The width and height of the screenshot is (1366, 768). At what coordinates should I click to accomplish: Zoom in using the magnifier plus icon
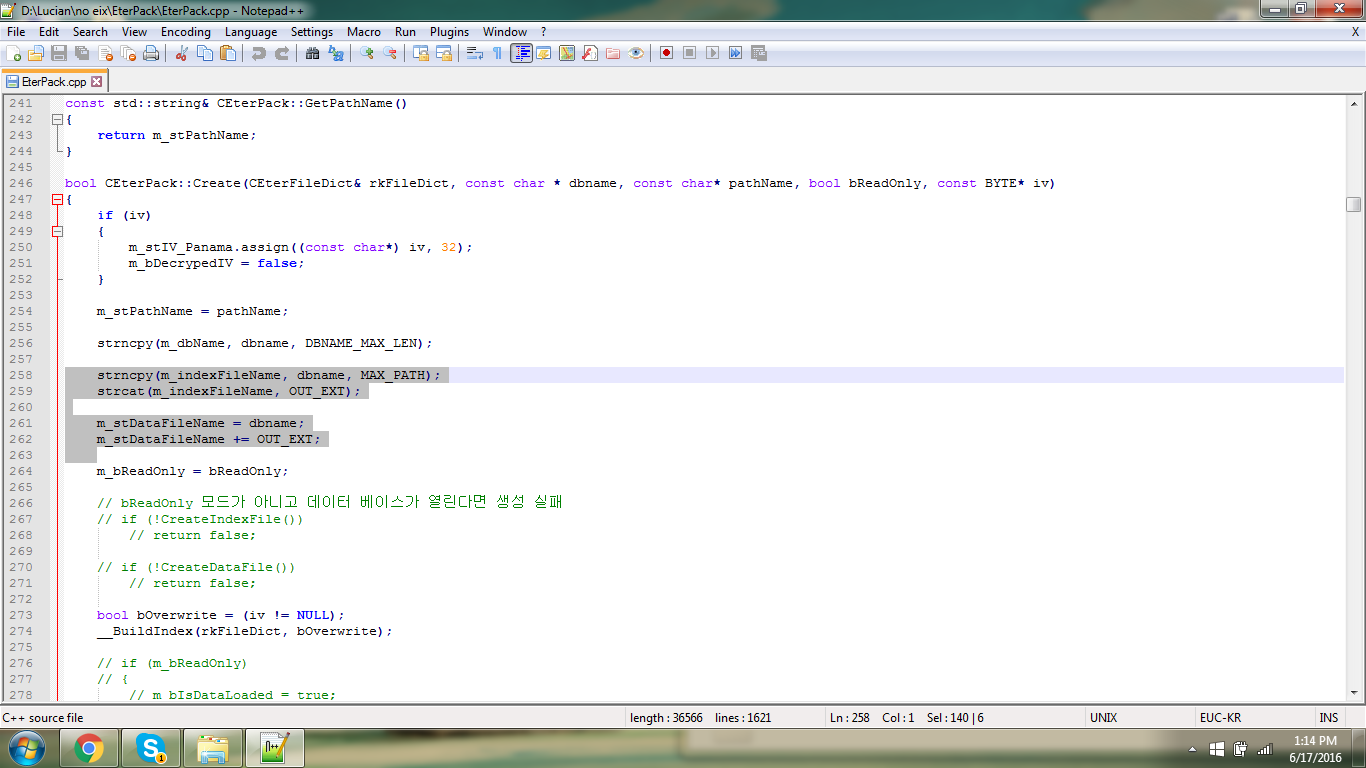tap(367, 53)
